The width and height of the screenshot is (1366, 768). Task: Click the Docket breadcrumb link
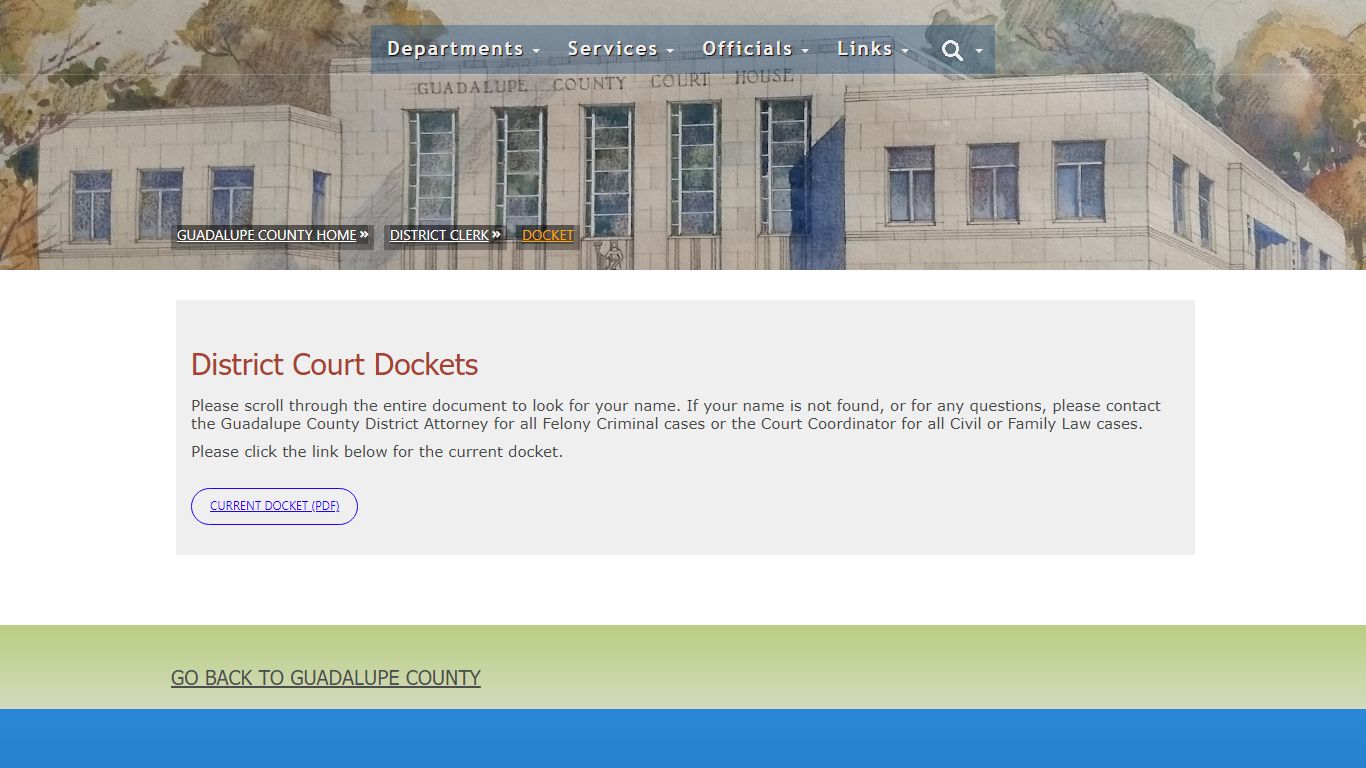[548, 235]
